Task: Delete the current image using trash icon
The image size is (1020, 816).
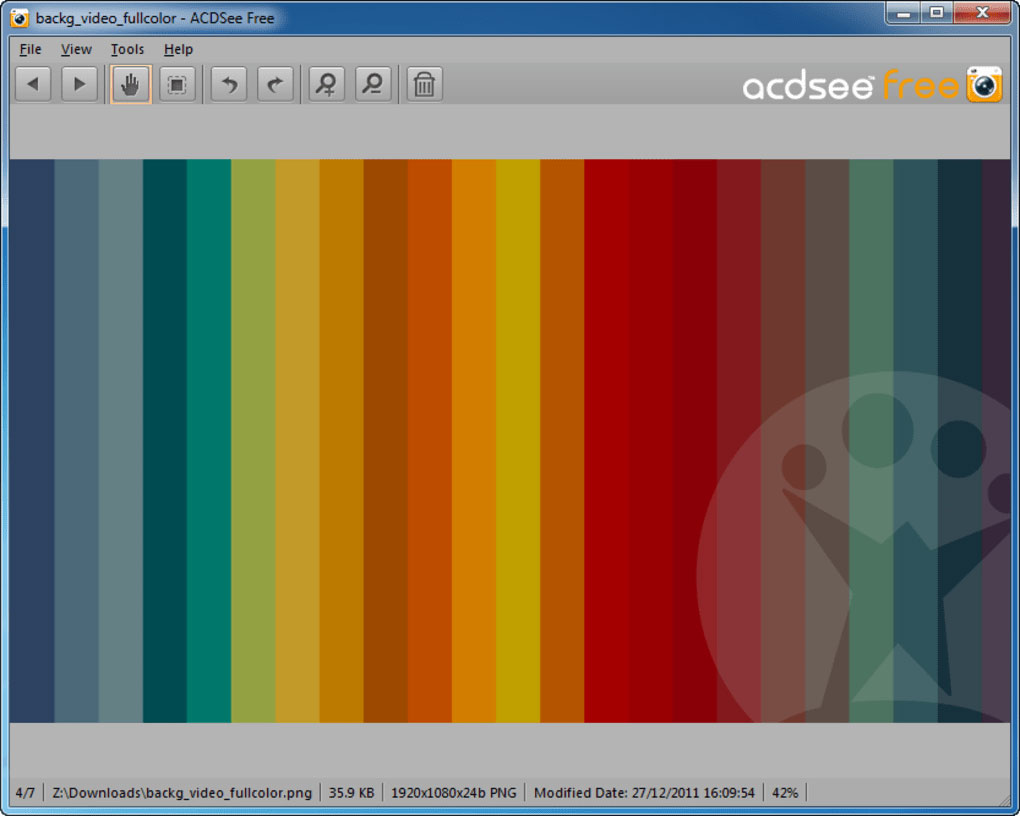Action: tap(423, 84)
